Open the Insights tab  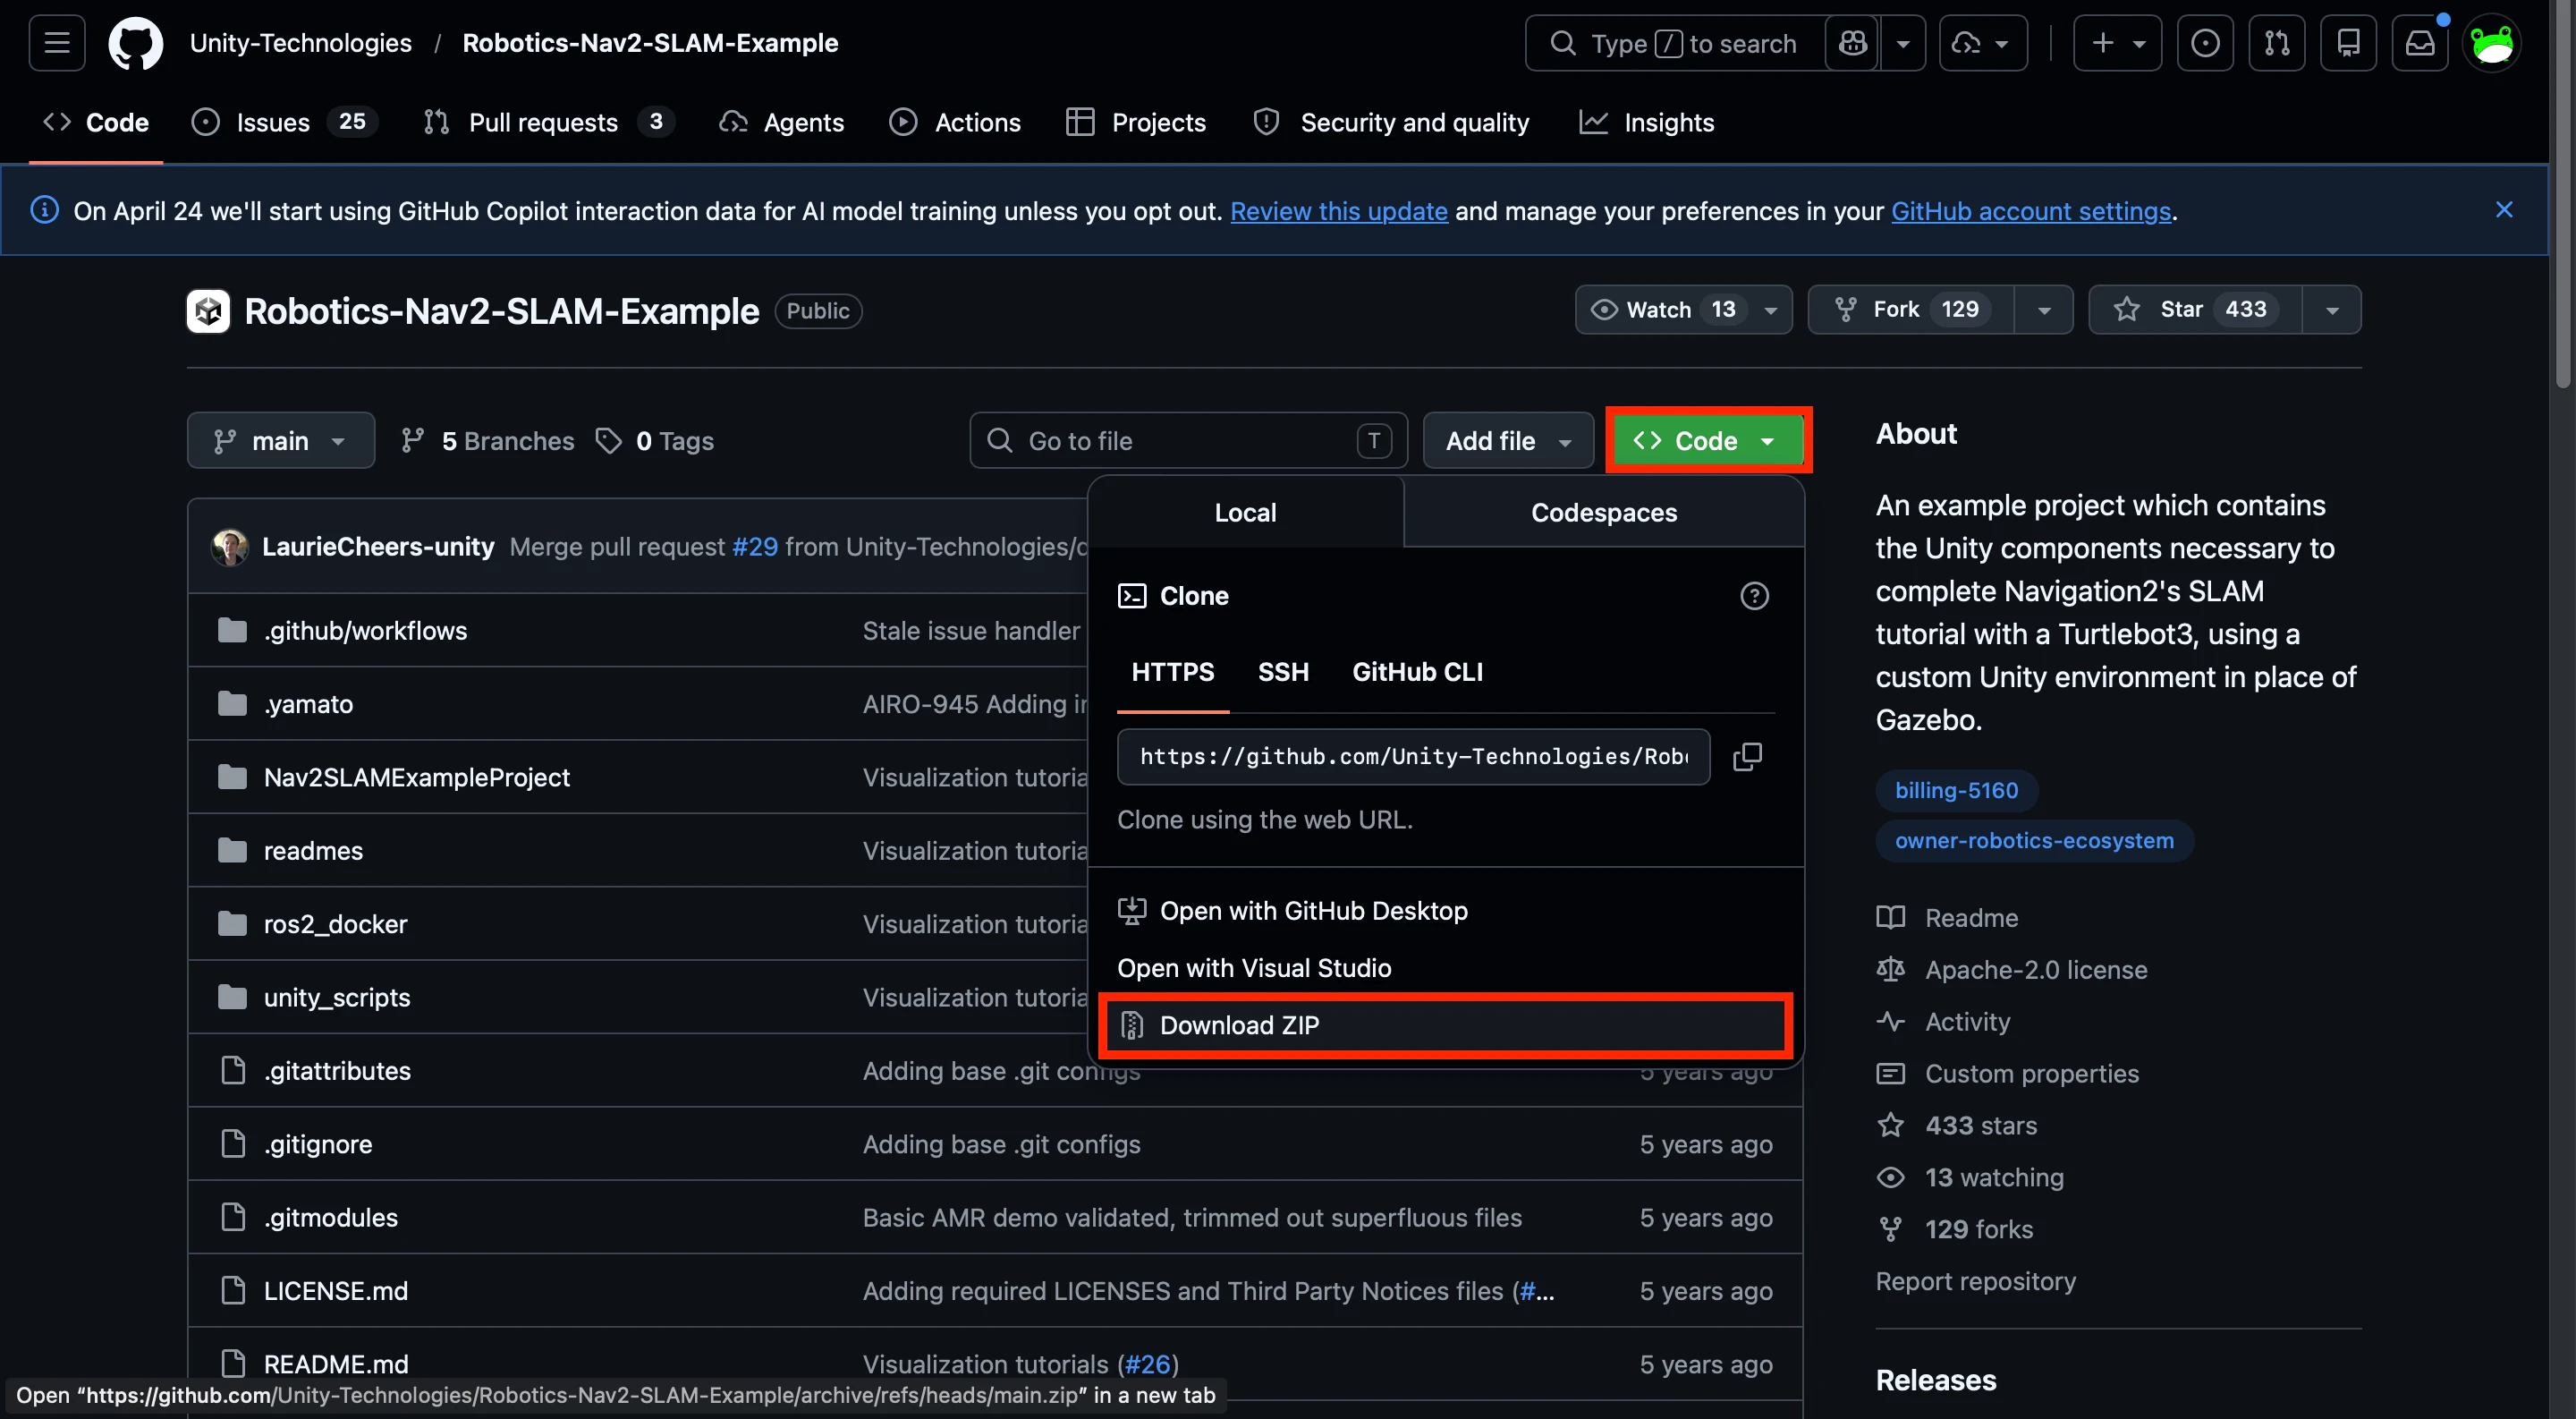tap(1647, 122)
